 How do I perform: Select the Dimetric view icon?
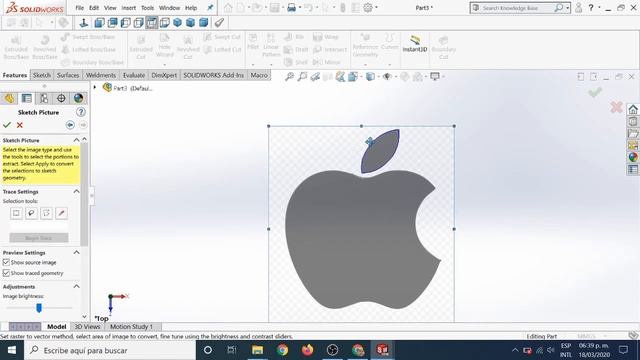click(204, 23)
